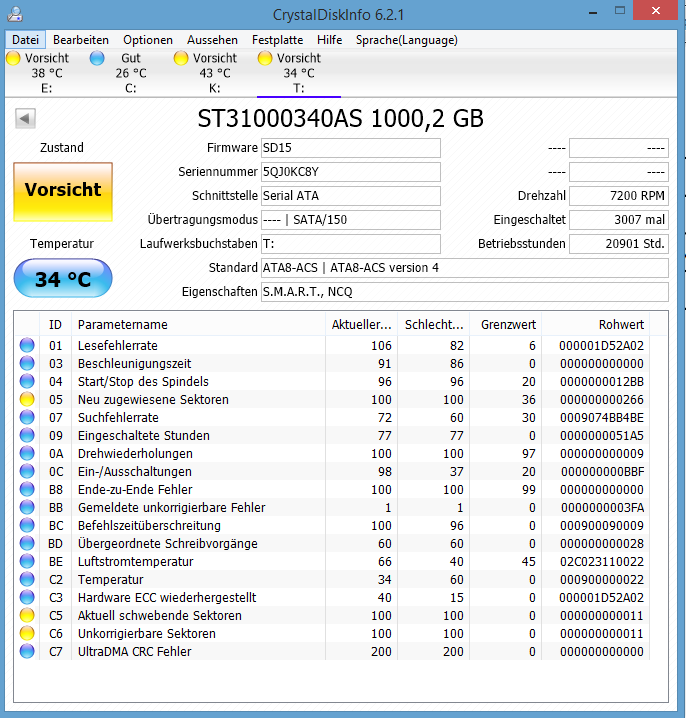Select the UltraDMA CRC Fehler parameter name
Viewport: 686px width, 718px height.
[x=135, y=651]
